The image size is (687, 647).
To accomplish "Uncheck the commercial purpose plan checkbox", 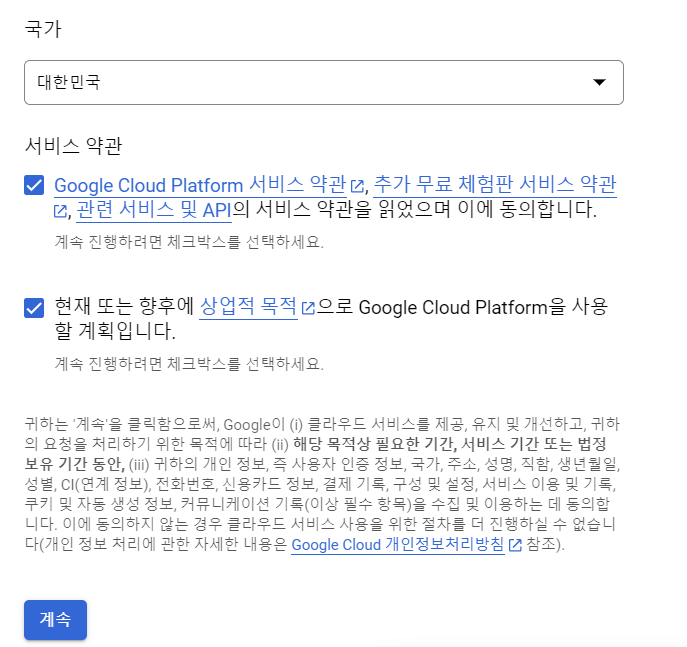I will [34, 308].
